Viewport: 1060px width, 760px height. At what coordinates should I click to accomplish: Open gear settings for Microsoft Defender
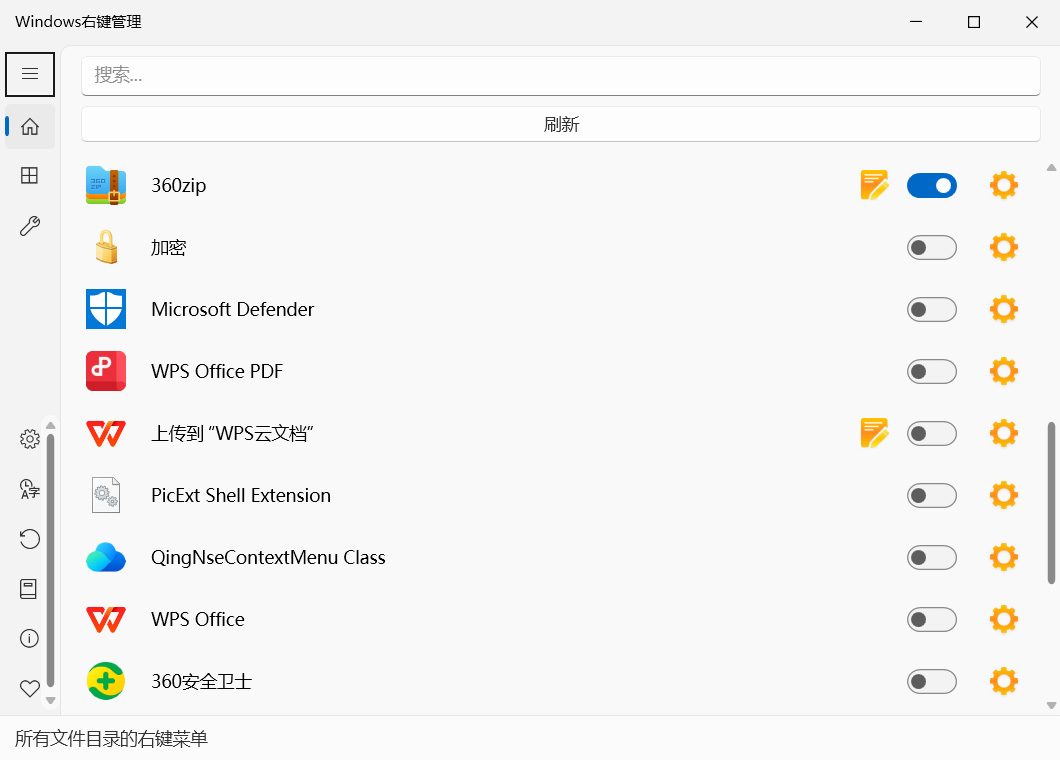tap(1004, 309)
